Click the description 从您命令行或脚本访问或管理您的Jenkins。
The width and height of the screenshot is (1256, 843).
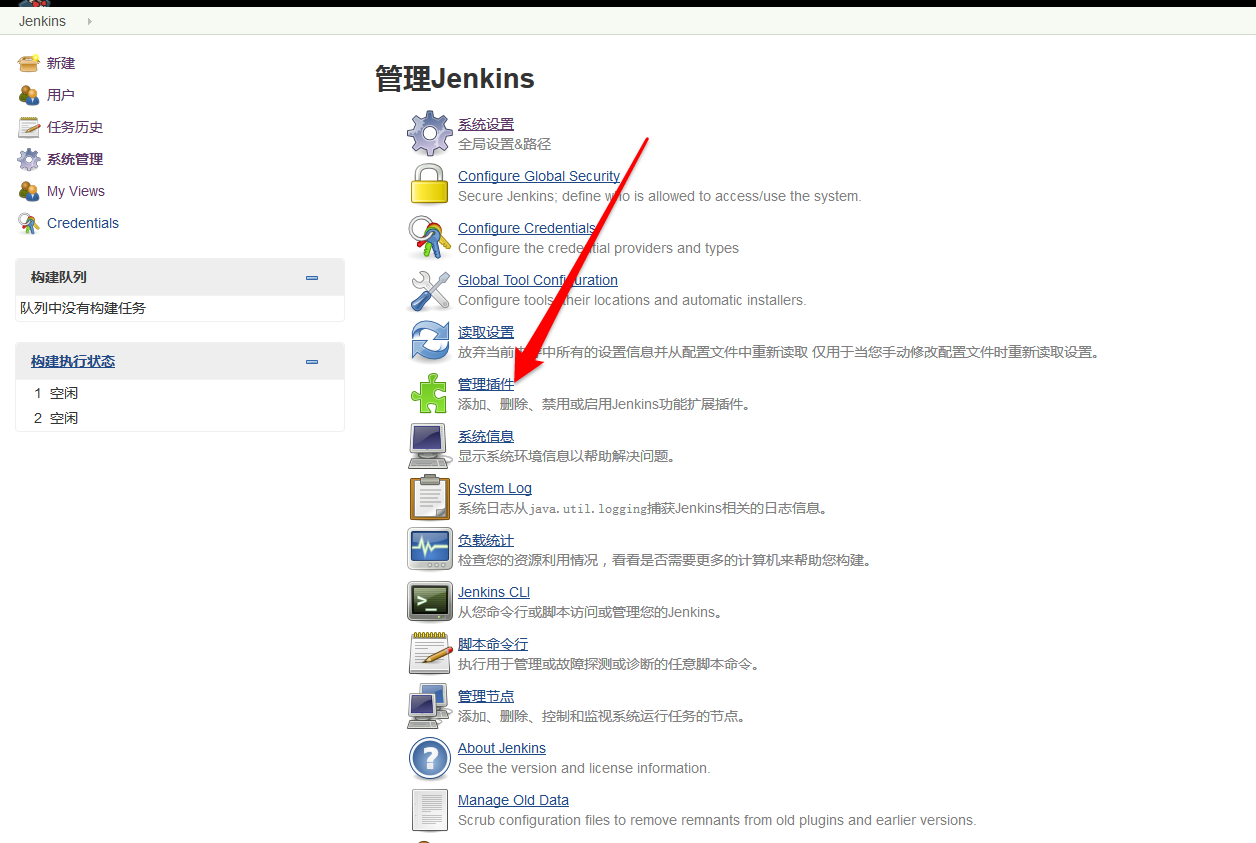(590, 612)
